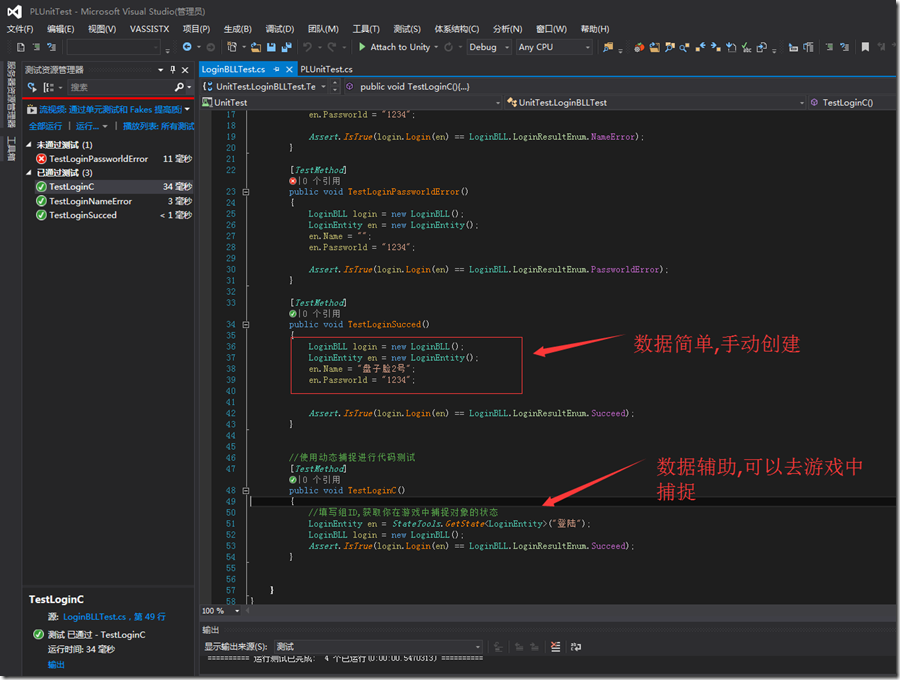Switch to the PLUnitTest.cs tab
The height and width of the screenshot is (680, 900).
point(326,69)
